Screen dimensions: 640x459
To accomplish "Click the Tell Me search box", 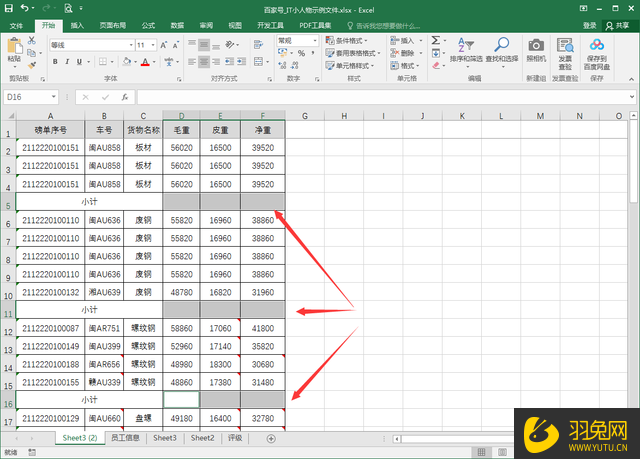I will point(384,26).
